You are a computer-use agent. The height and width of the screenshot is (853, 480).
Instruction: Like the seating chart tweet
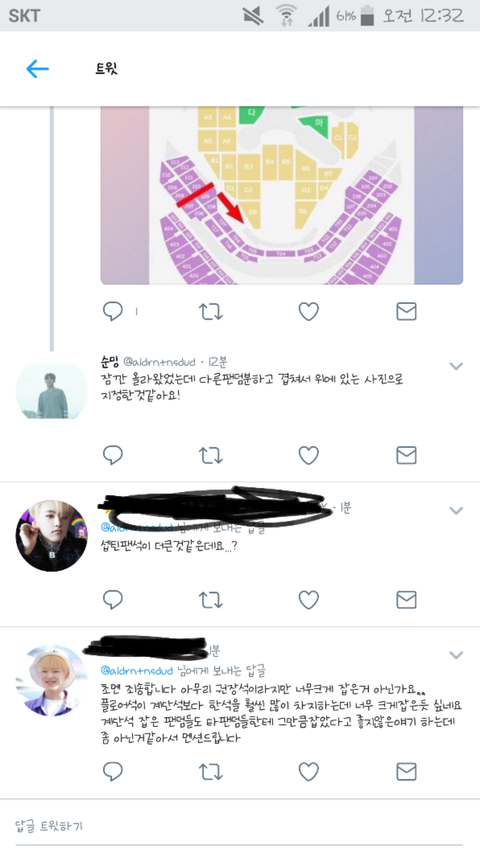(309, 311)
